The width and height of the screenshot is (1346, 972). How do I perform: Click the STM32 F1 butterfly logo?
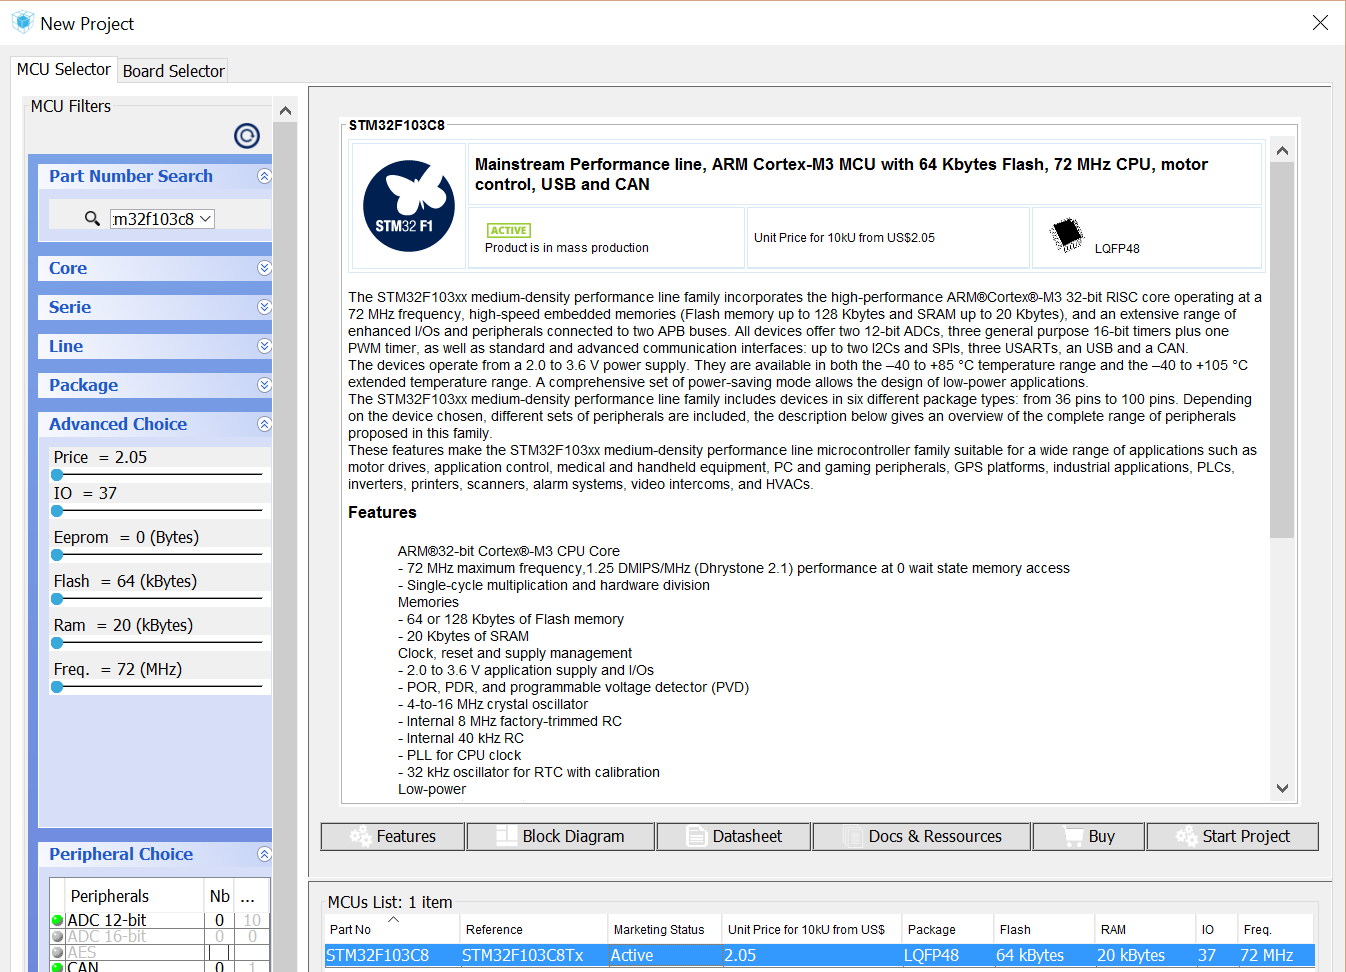tap(409, 206)
